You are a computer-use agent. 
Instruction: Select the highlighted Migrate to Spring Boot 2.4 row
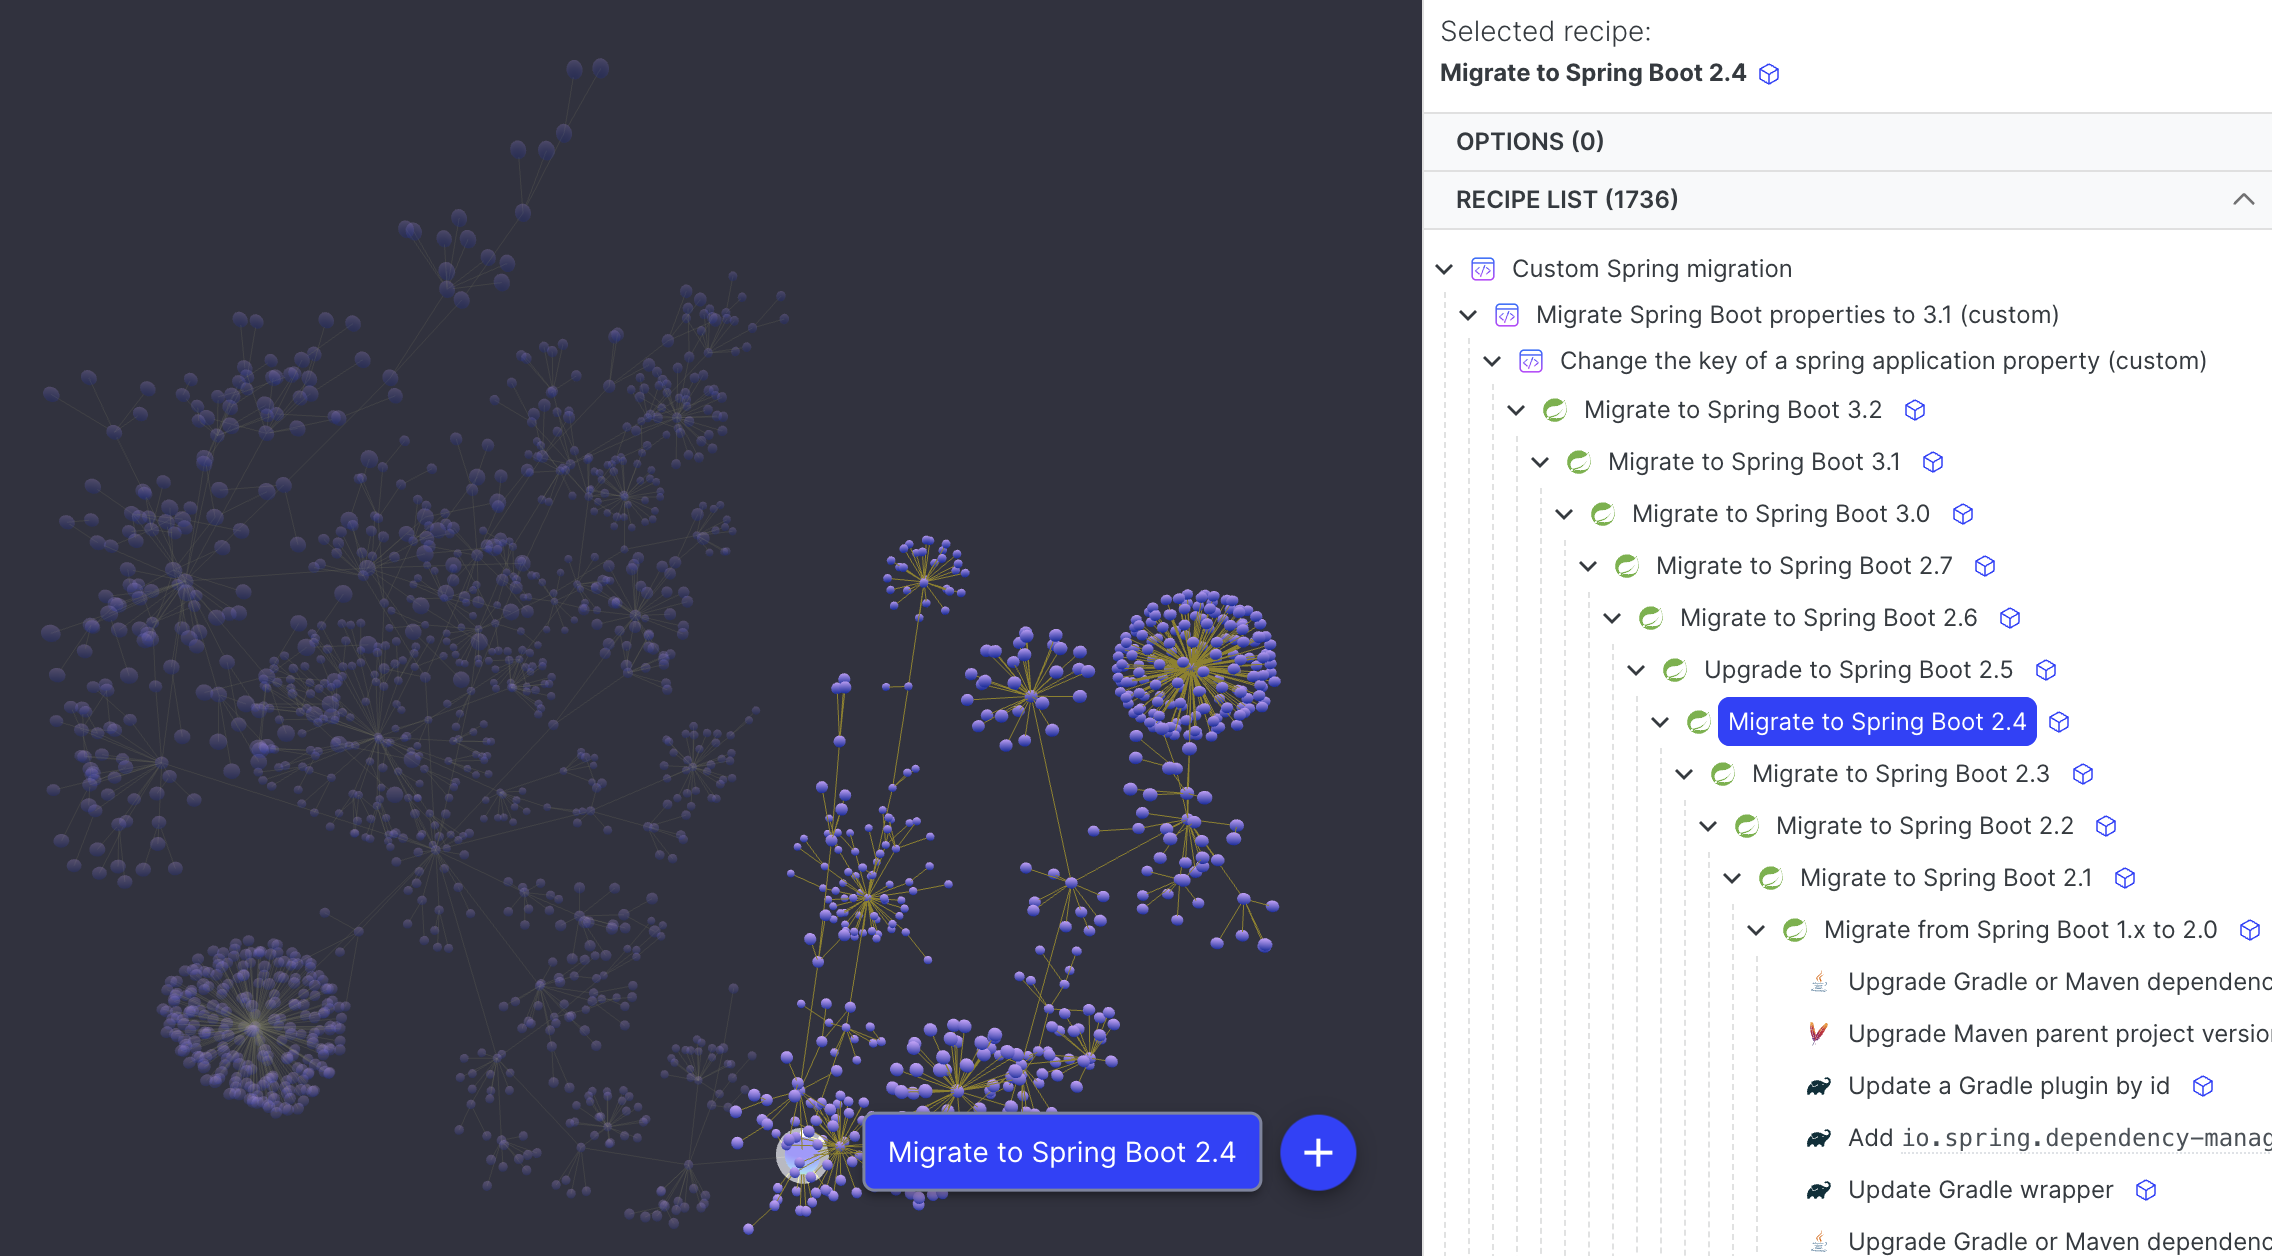(1877, 722)
